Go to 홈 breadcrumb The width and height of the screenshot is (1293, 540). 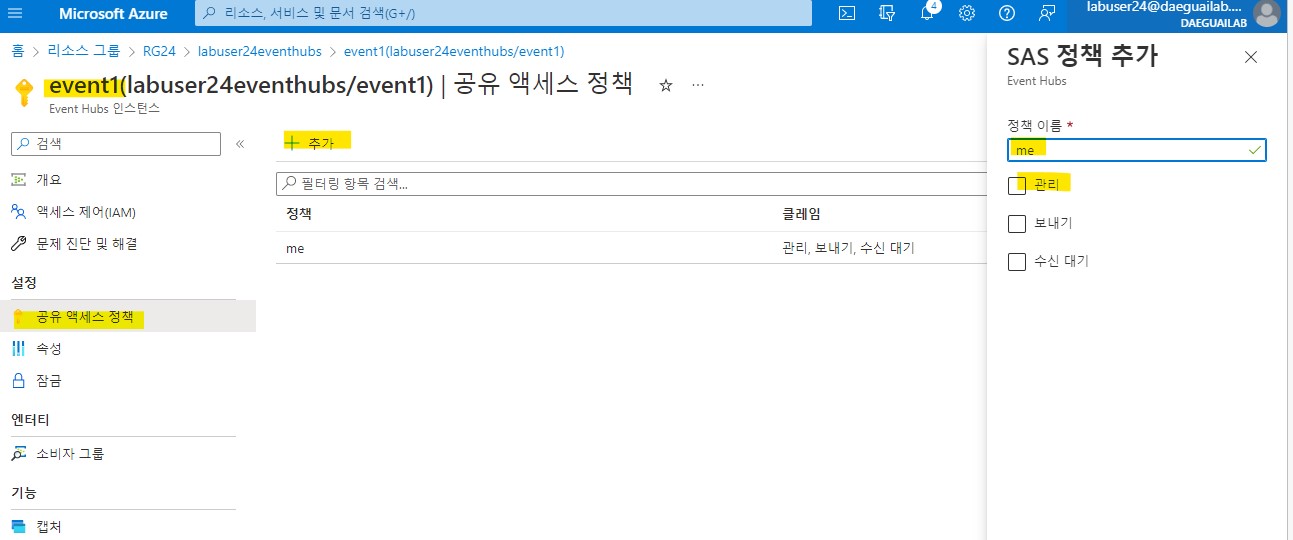[17, 51]
